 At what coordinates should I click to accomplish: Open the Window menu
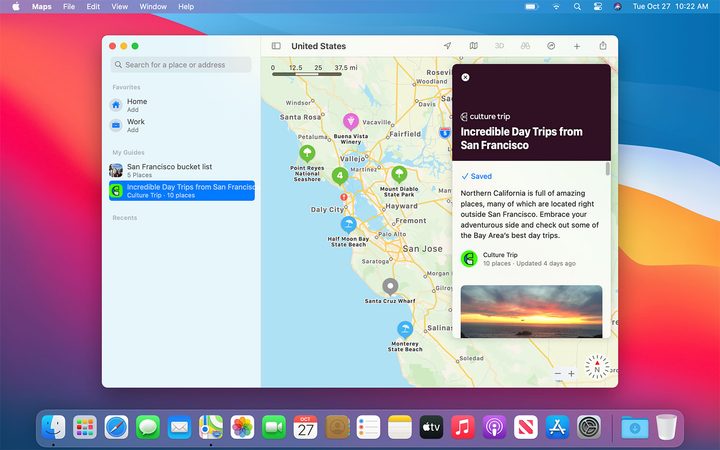pyautogui.click(x=153, y=6)
